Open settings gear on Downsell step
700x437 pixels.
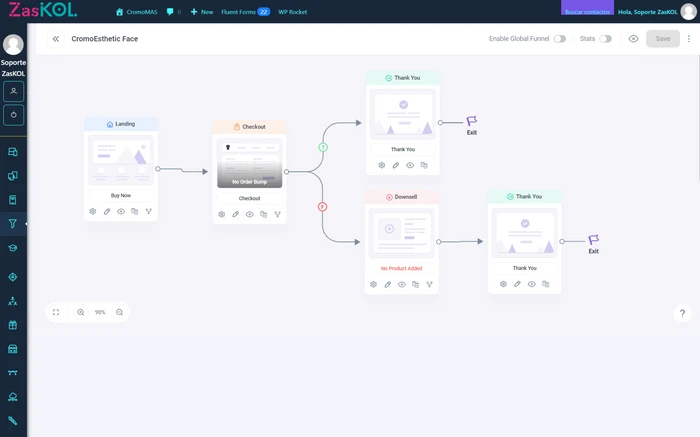[374, 284]
